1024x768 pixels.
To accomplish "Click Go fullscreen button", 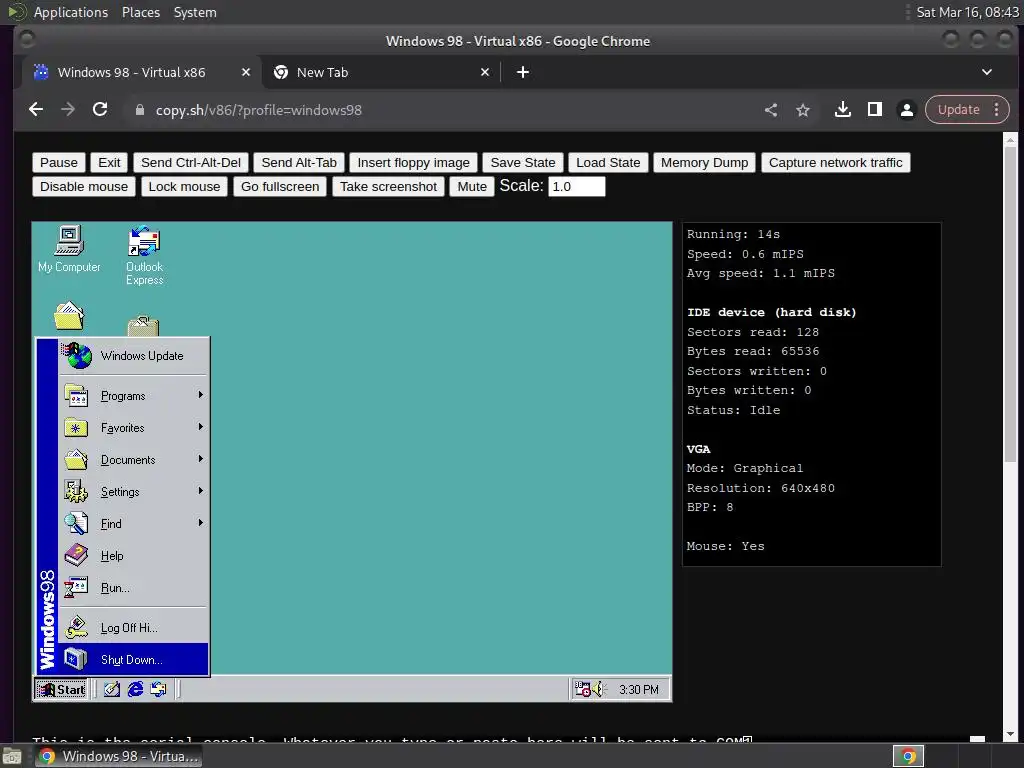I will coord(280,187).
